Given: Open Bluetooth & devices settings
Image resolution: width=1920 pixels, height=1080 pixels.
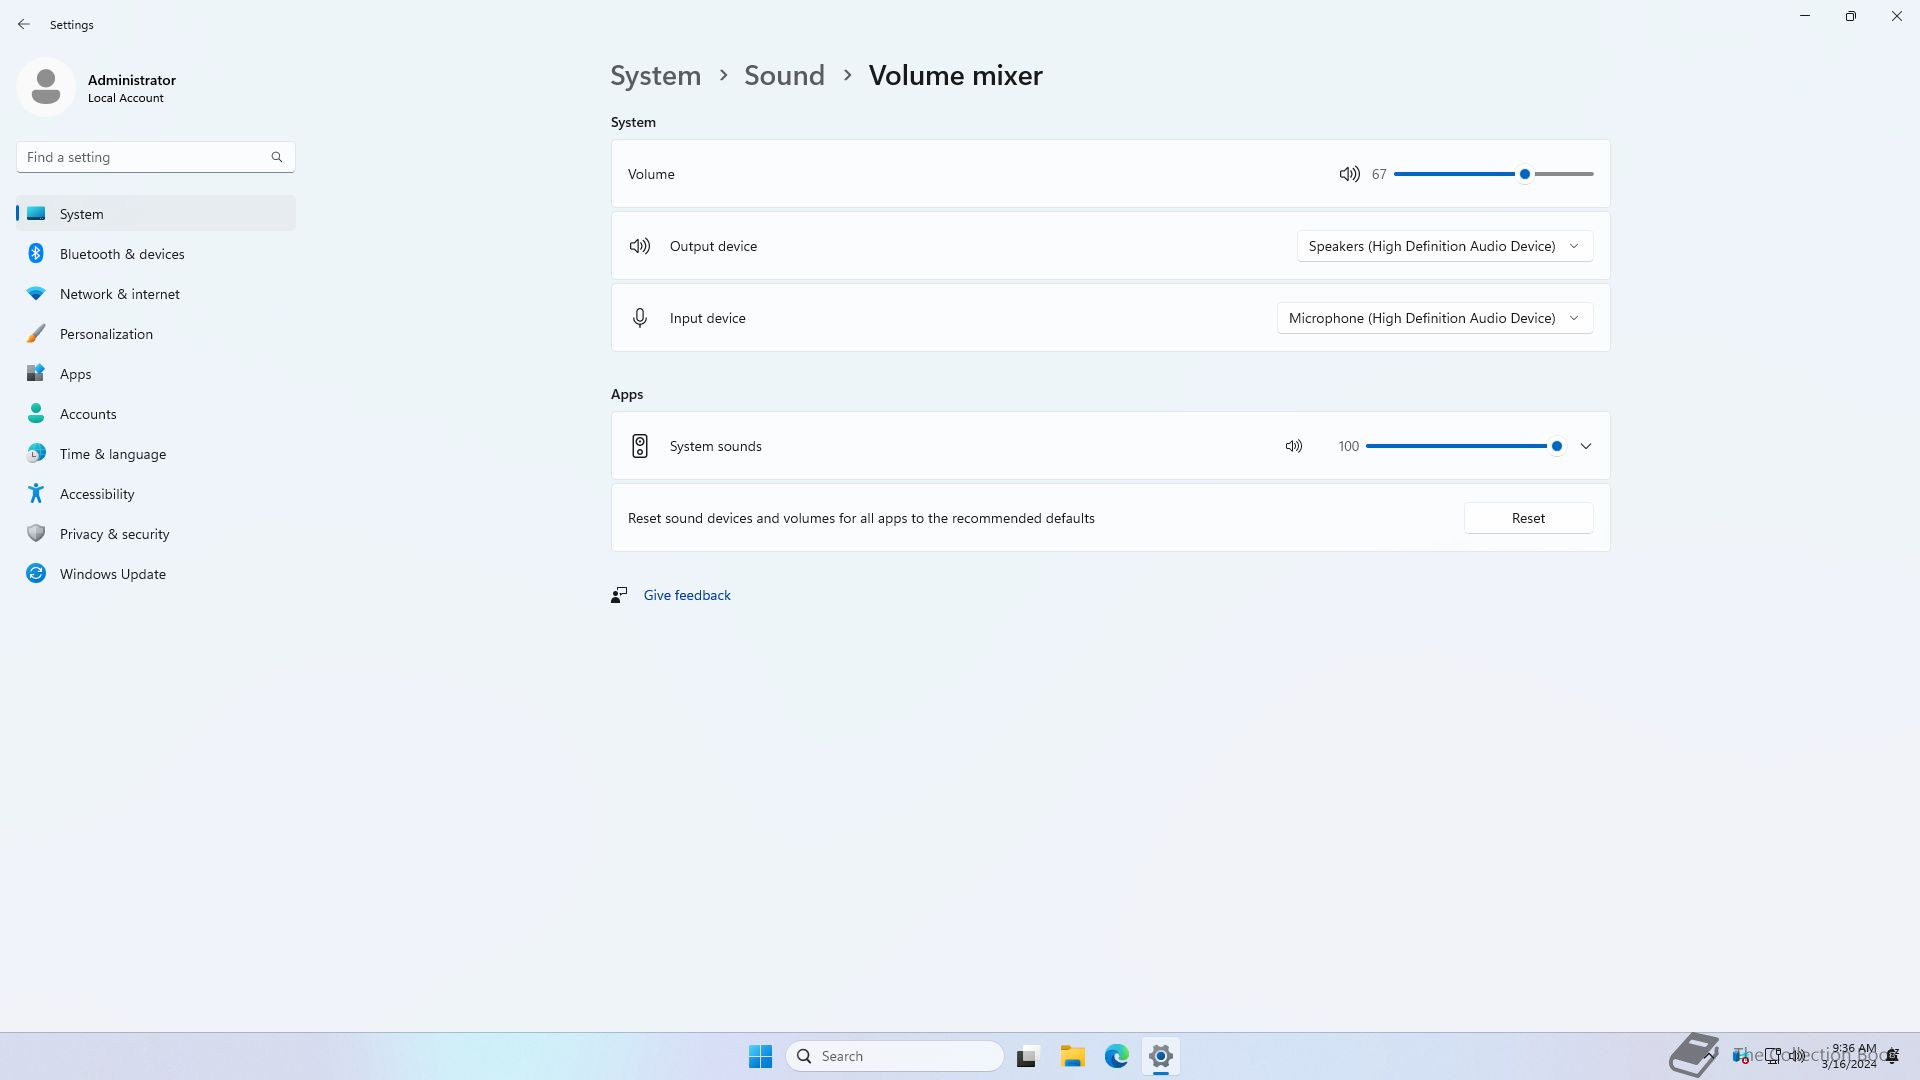Looking at the screenshot, I should coord(122,254).
